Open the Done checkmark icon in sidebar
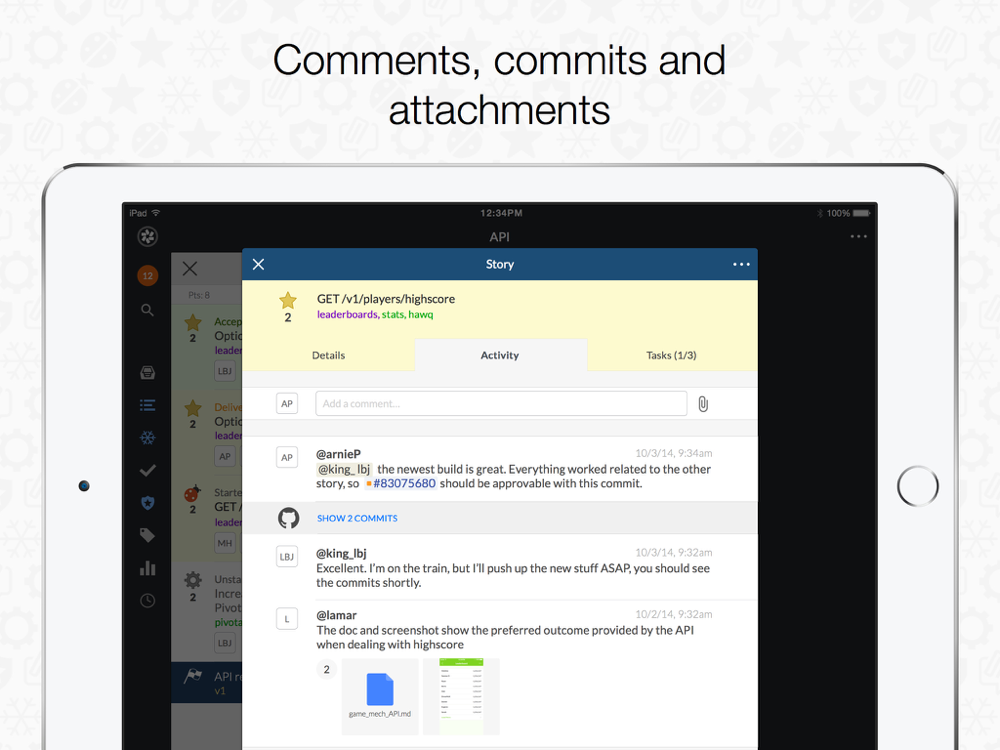Screen dimensions: 1000x750 click(147, 471)
